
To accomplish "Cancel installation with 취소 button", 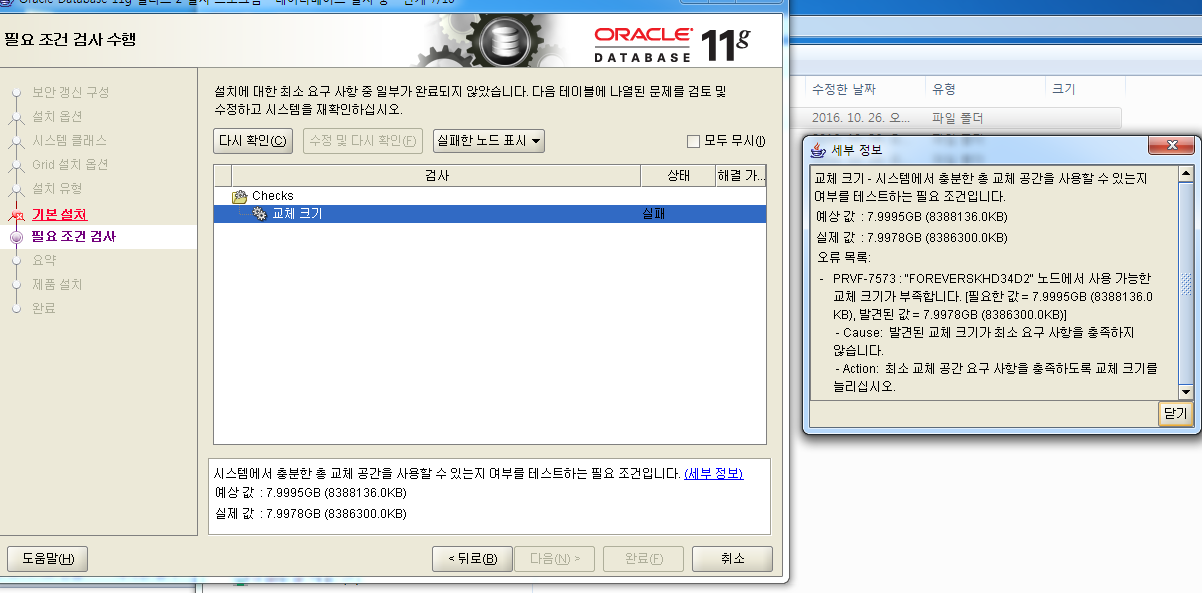I will point(732,558).
